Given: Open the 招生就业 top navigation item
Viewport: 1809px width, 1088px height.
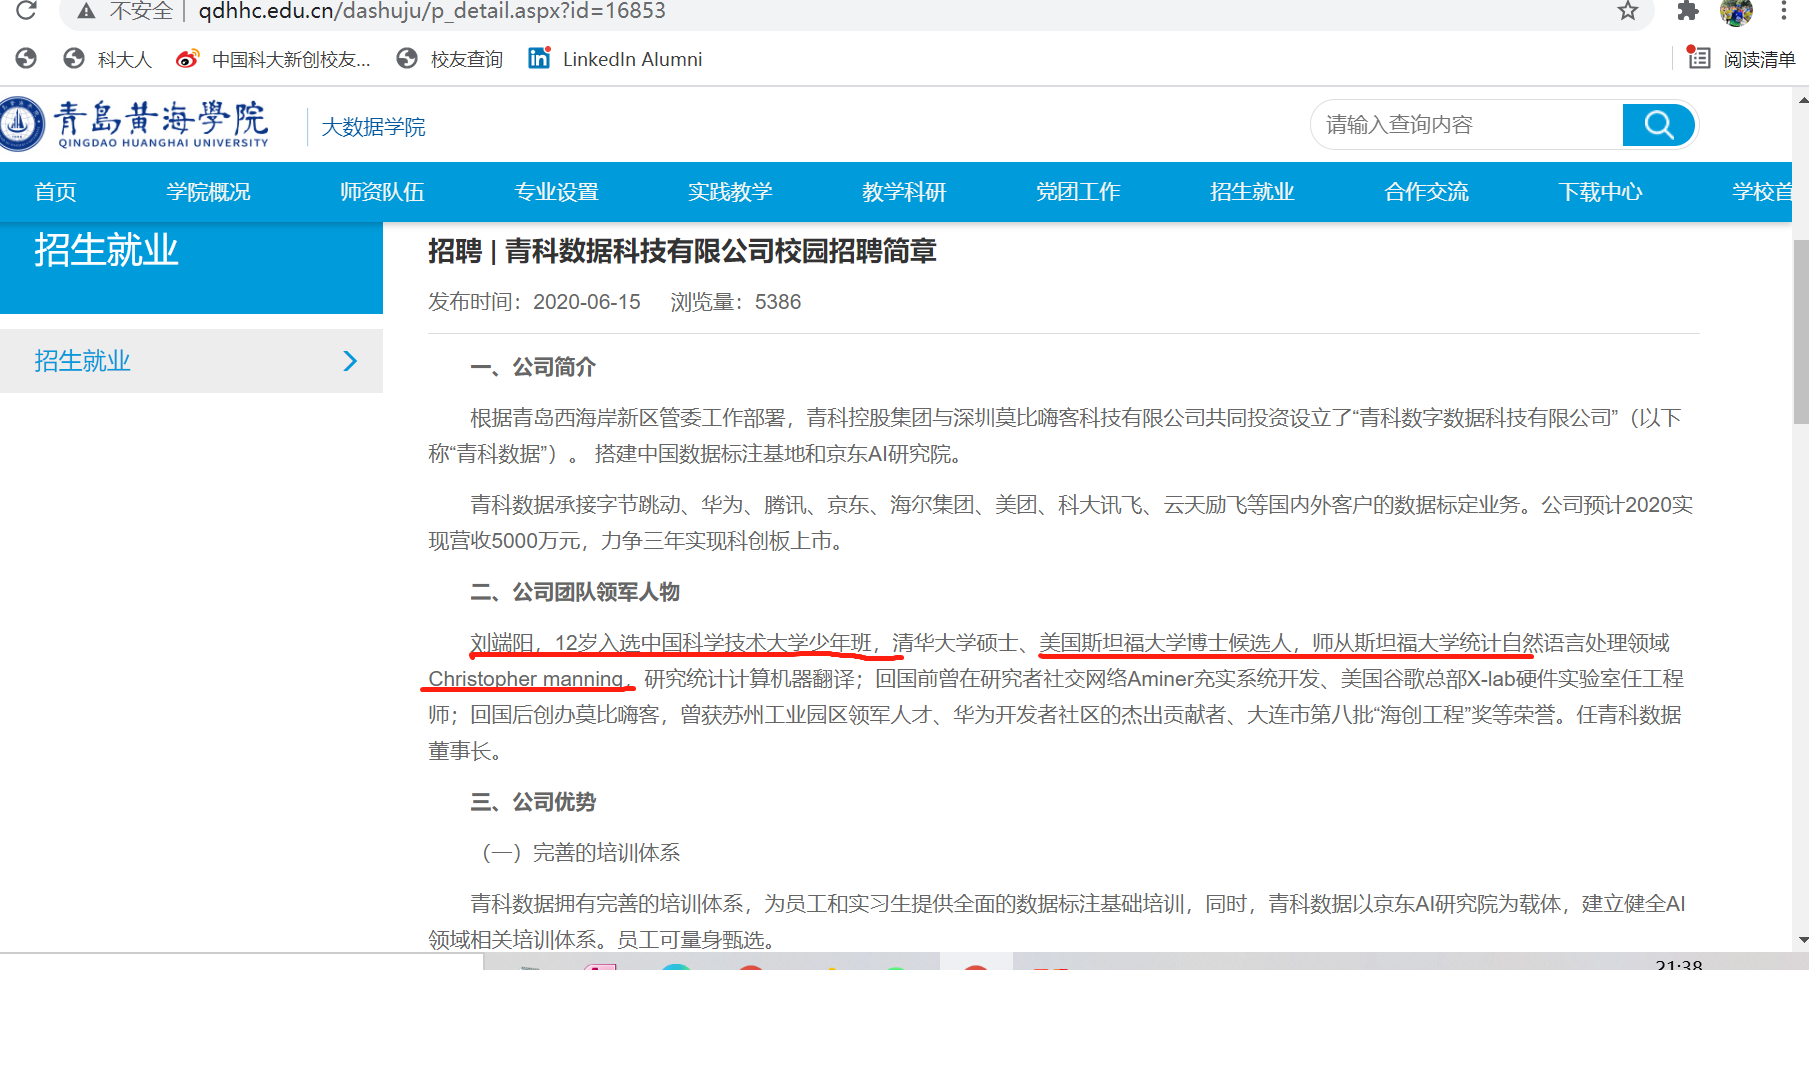Looking at the screenshot, I should click(1252, 192).
